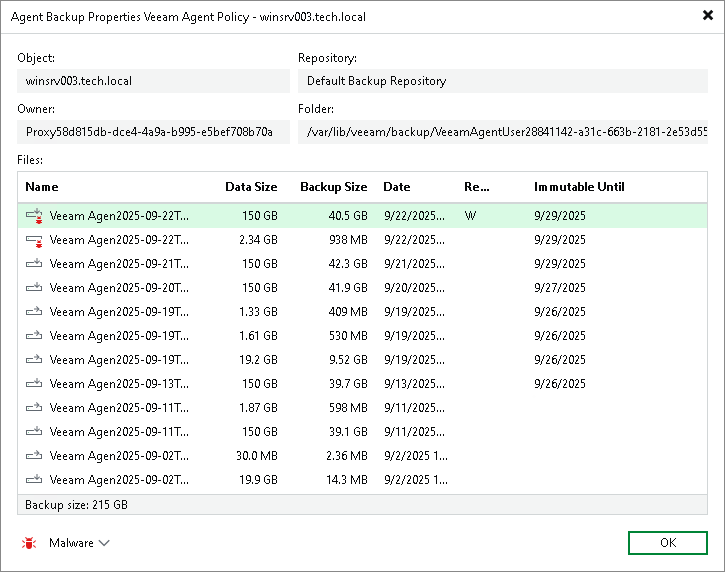The image size is (725, 572).
Task: Click the 1.61 GB data size cell
Action: (x=258, y=336)
